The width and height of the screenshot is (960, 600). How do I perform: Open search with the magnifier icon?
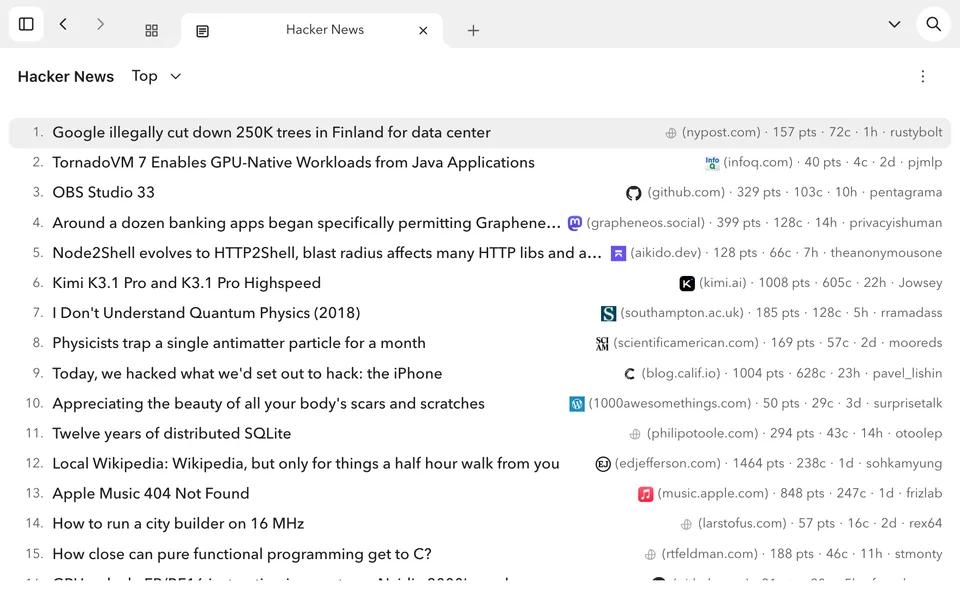934,24
